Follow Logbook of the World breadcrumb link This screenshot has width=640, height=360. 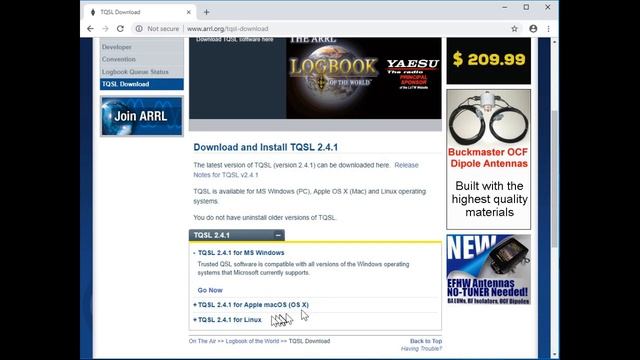(x=252, y=341)
